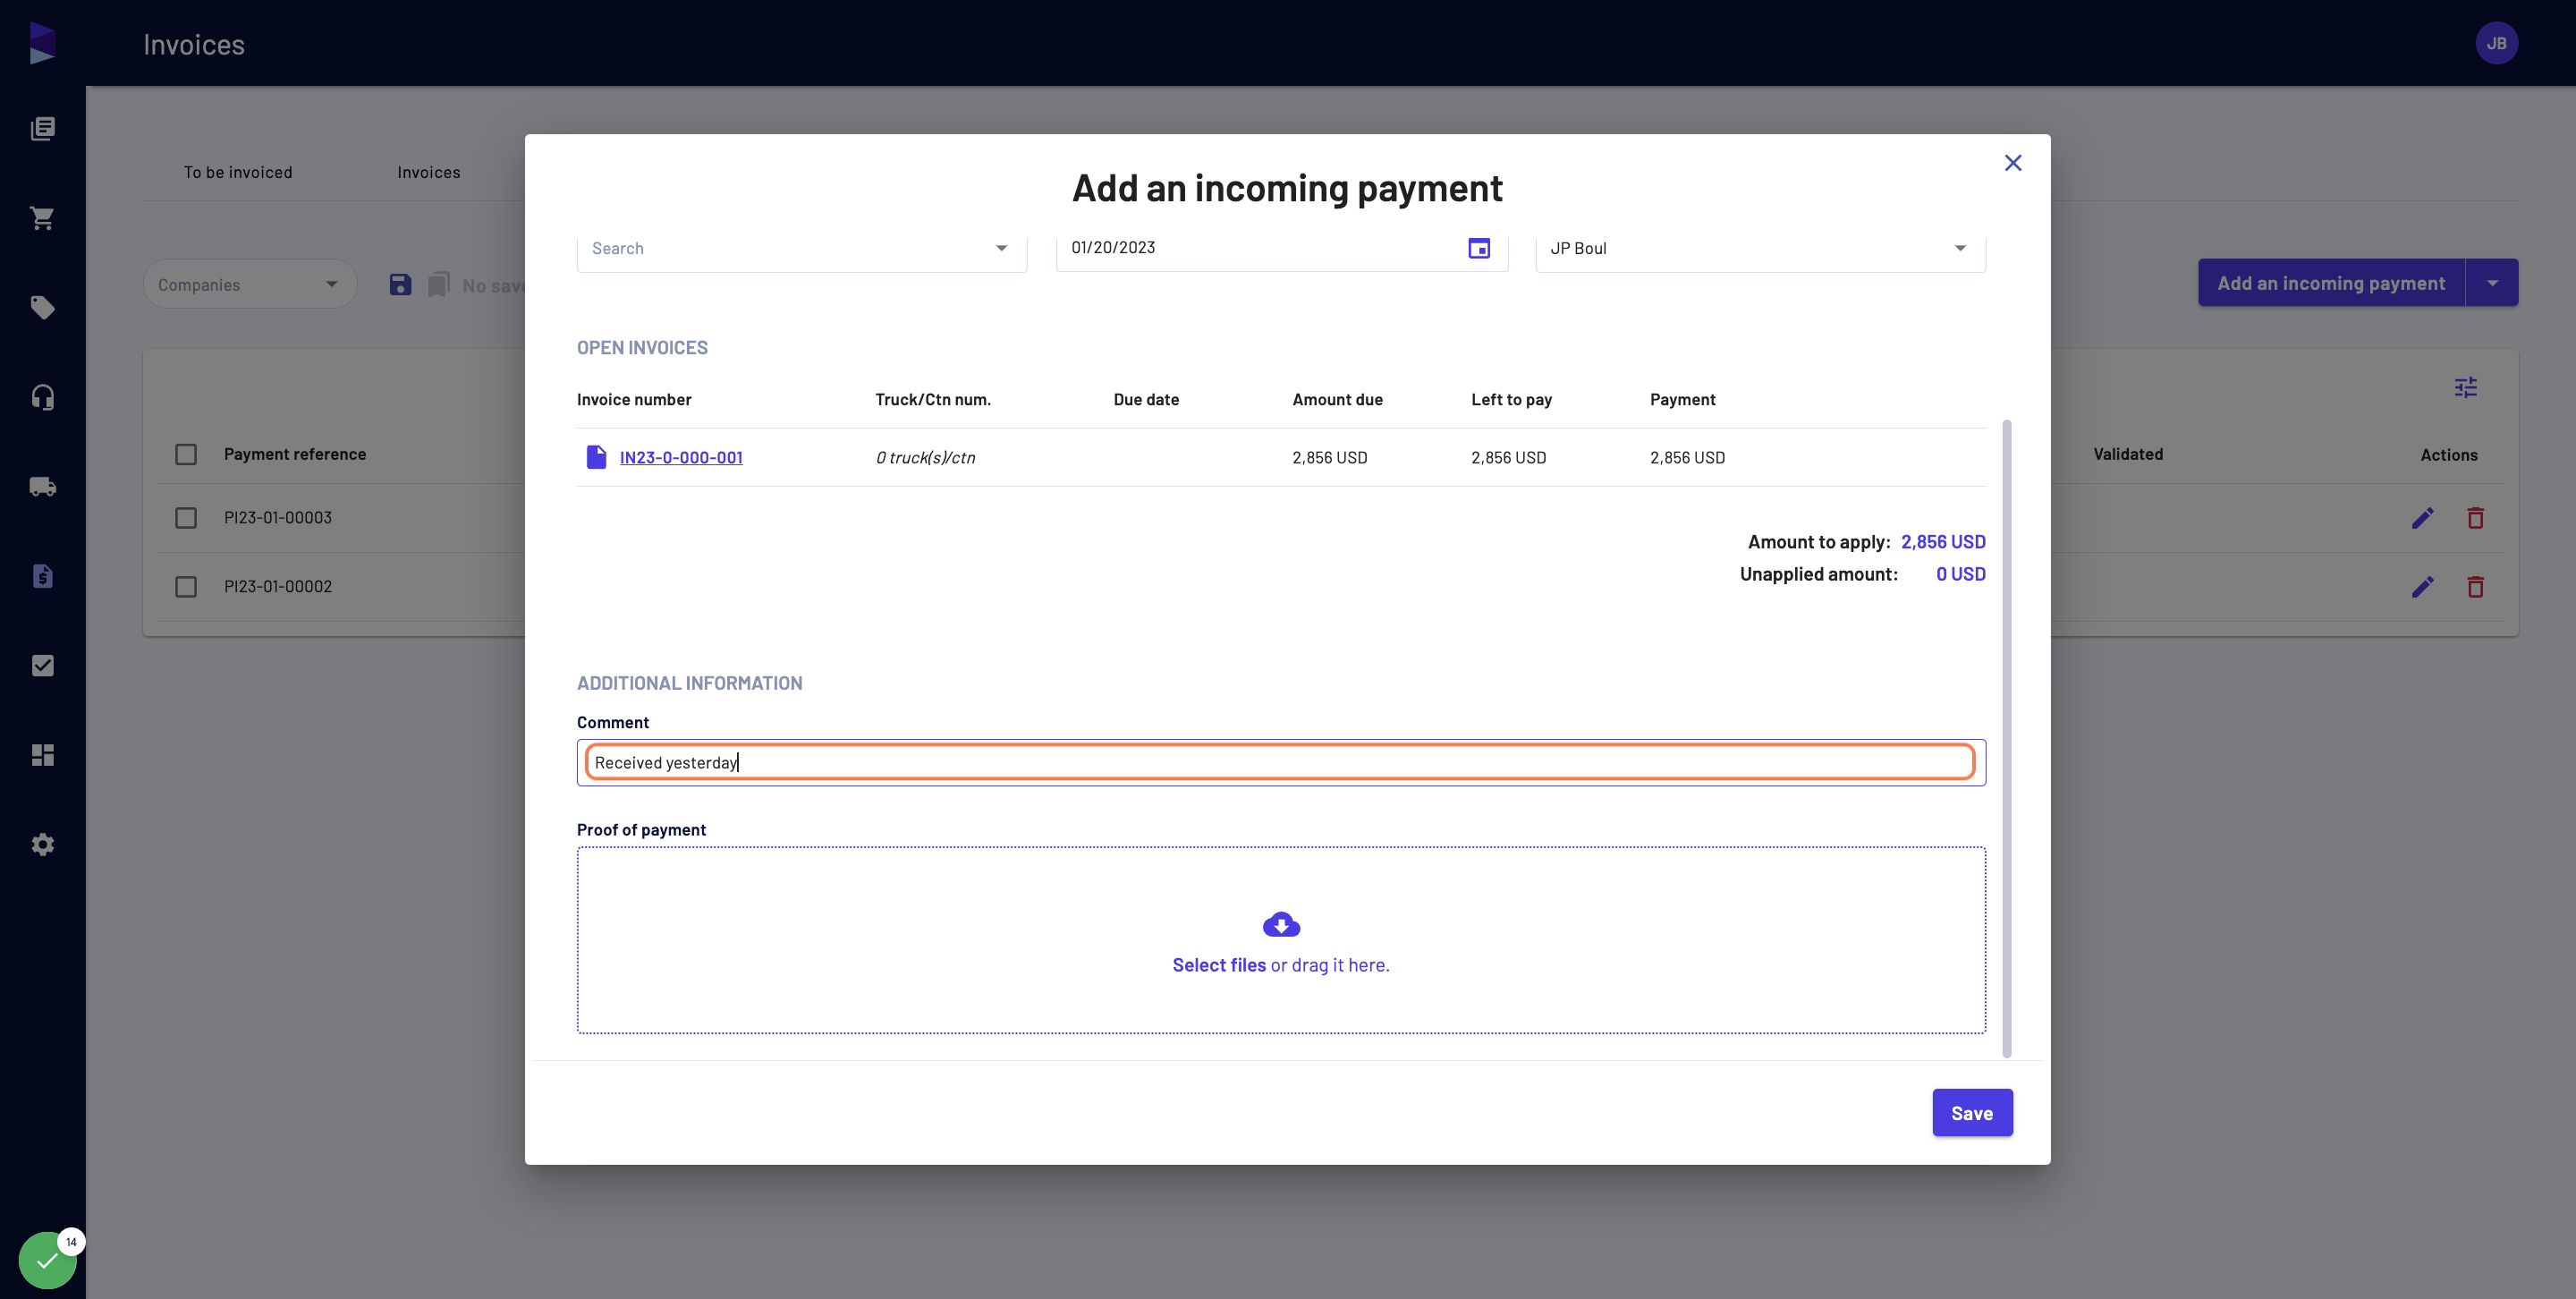Click the Add an incoming payment button
Screen dimensions: 2576x1299
pos(2331,284)
